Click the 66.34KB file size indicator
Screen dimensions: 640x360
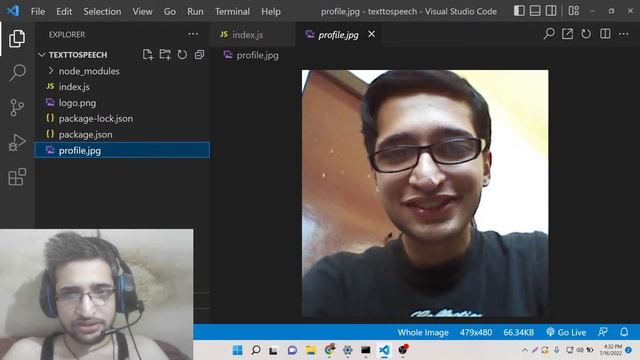[x=518, y=332]
